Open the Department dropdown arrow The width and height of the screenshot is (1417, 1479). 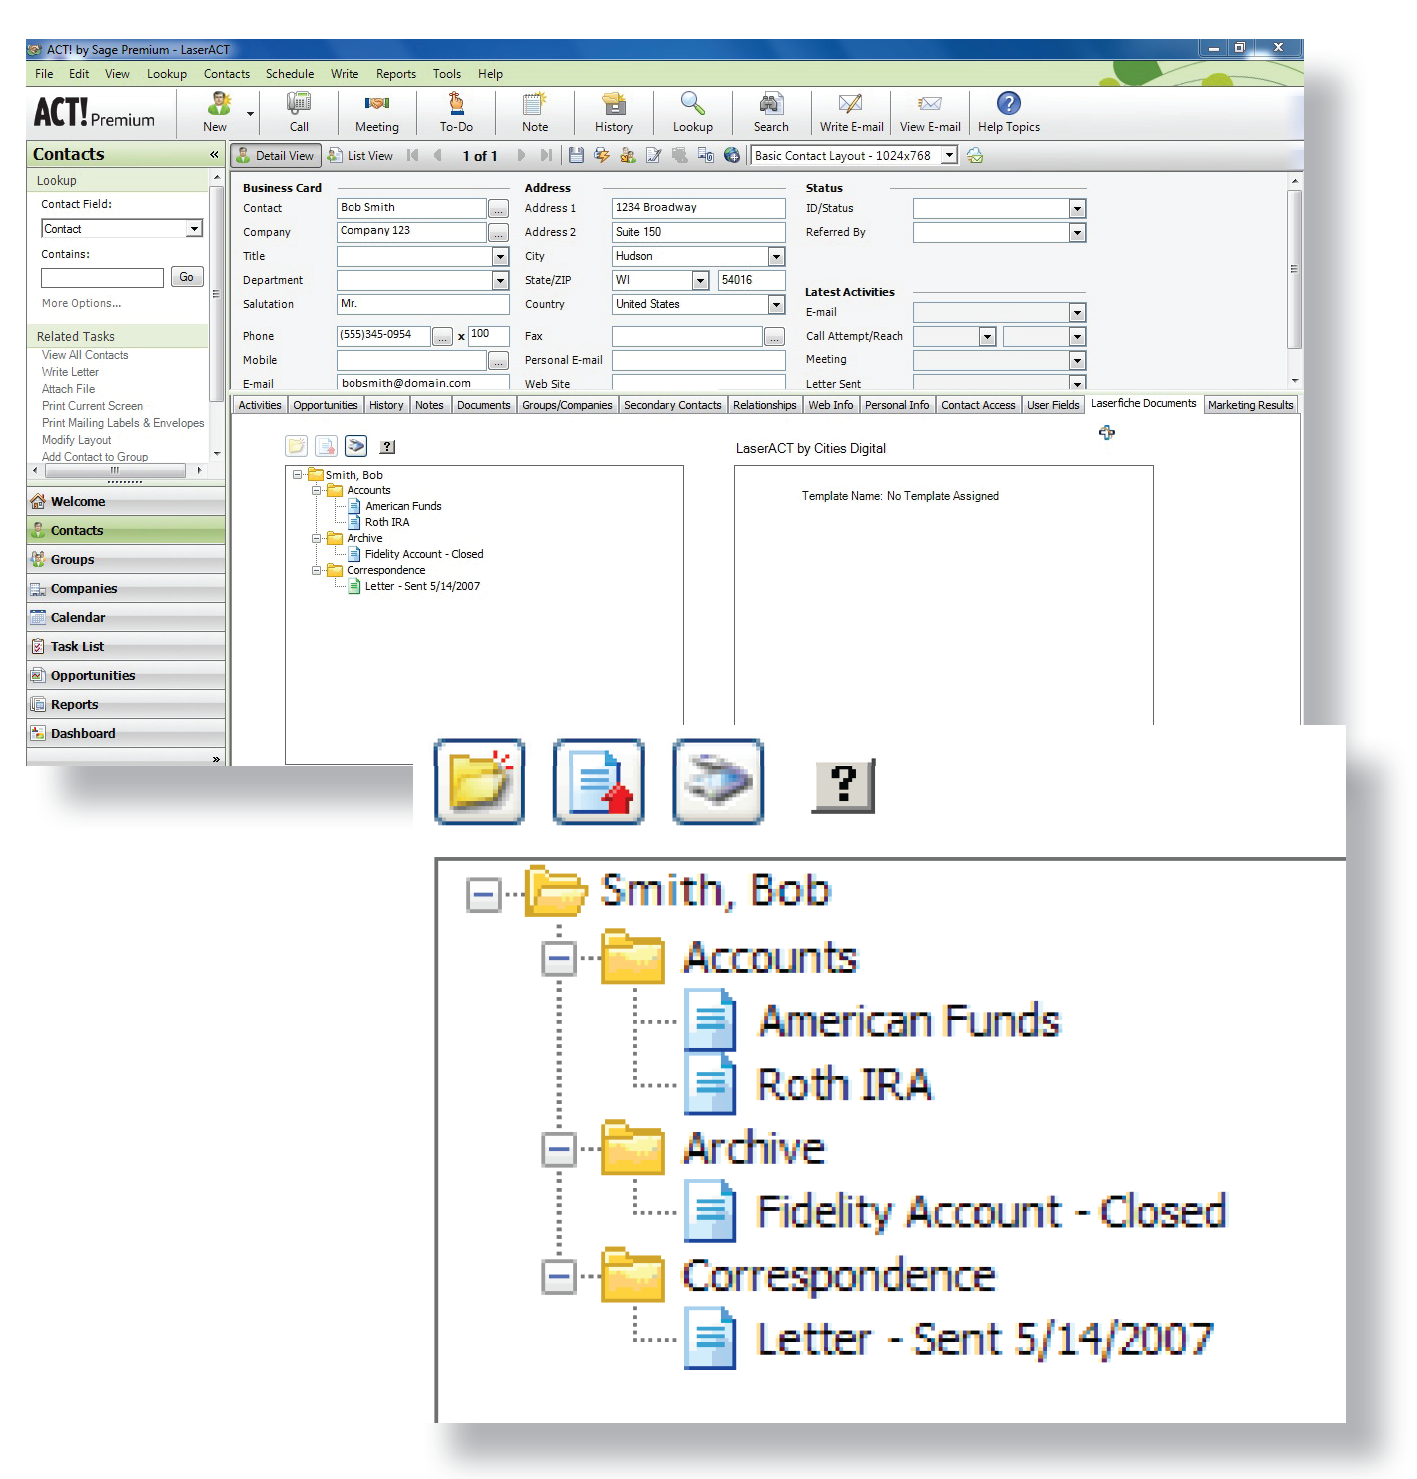pos(501,280)
